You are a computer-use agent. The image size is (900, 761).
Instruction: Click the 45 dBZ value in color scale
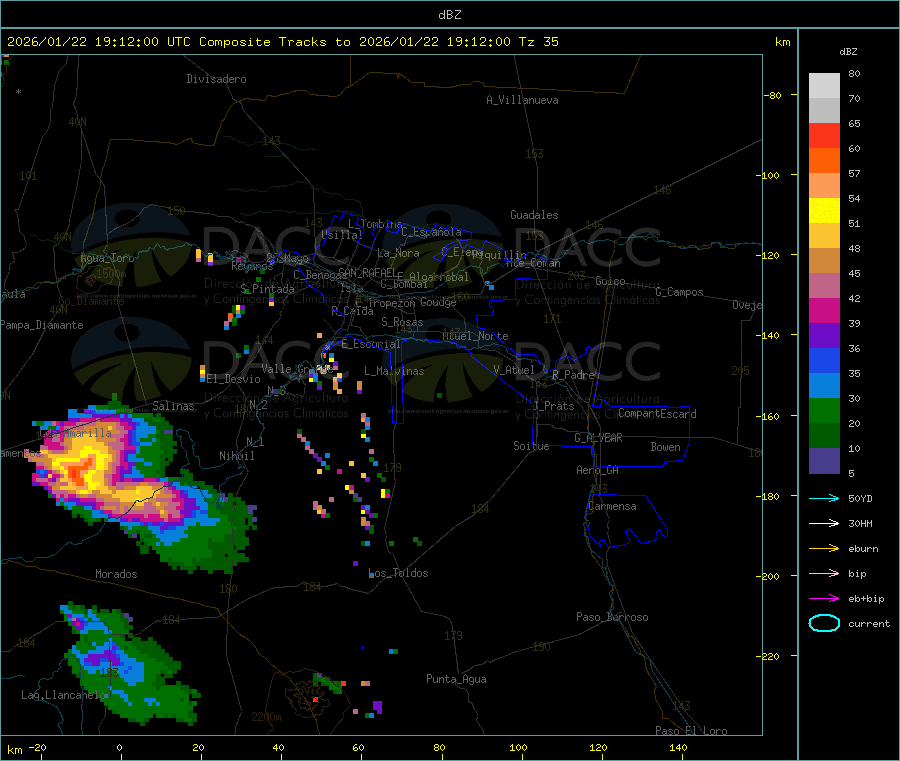click(x=854, y=273)
